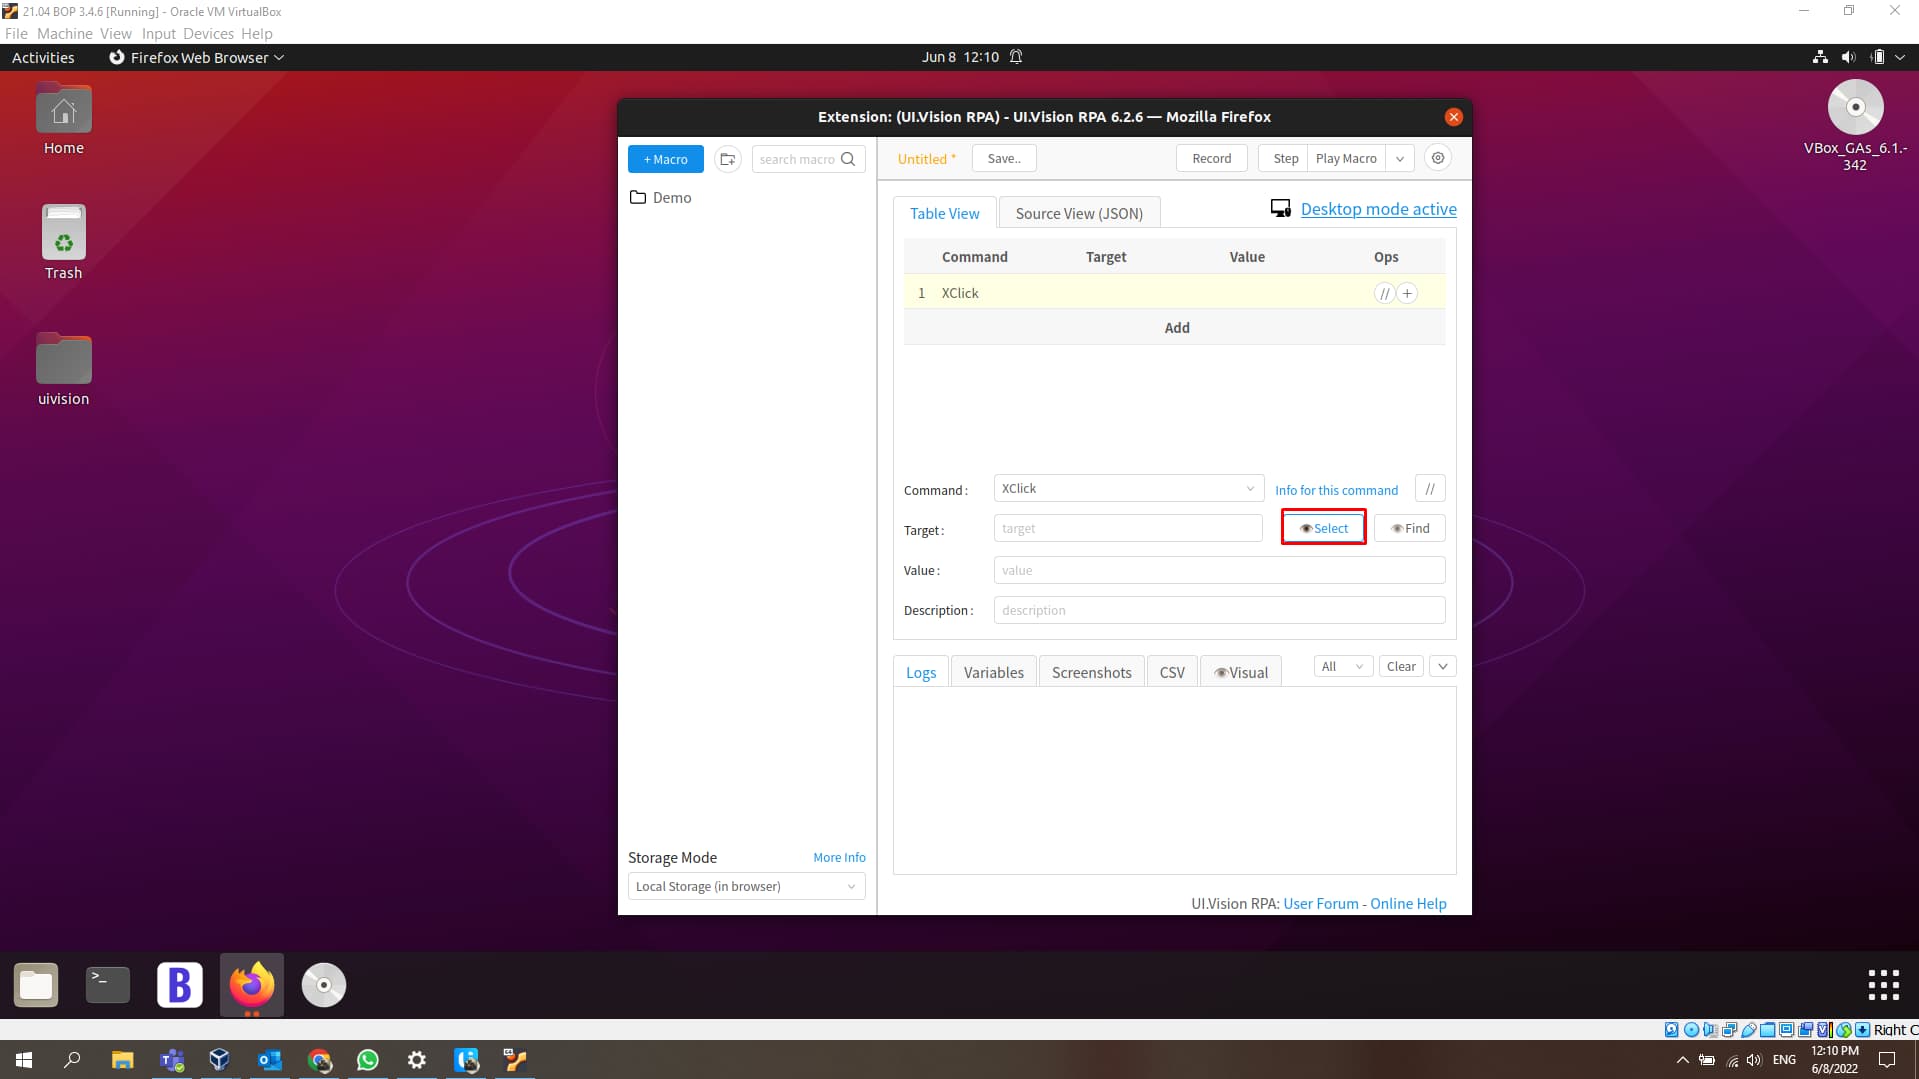The image size is (1919, 1079).
Task: Switch to the Variables tab
Action: coord(993,672)
